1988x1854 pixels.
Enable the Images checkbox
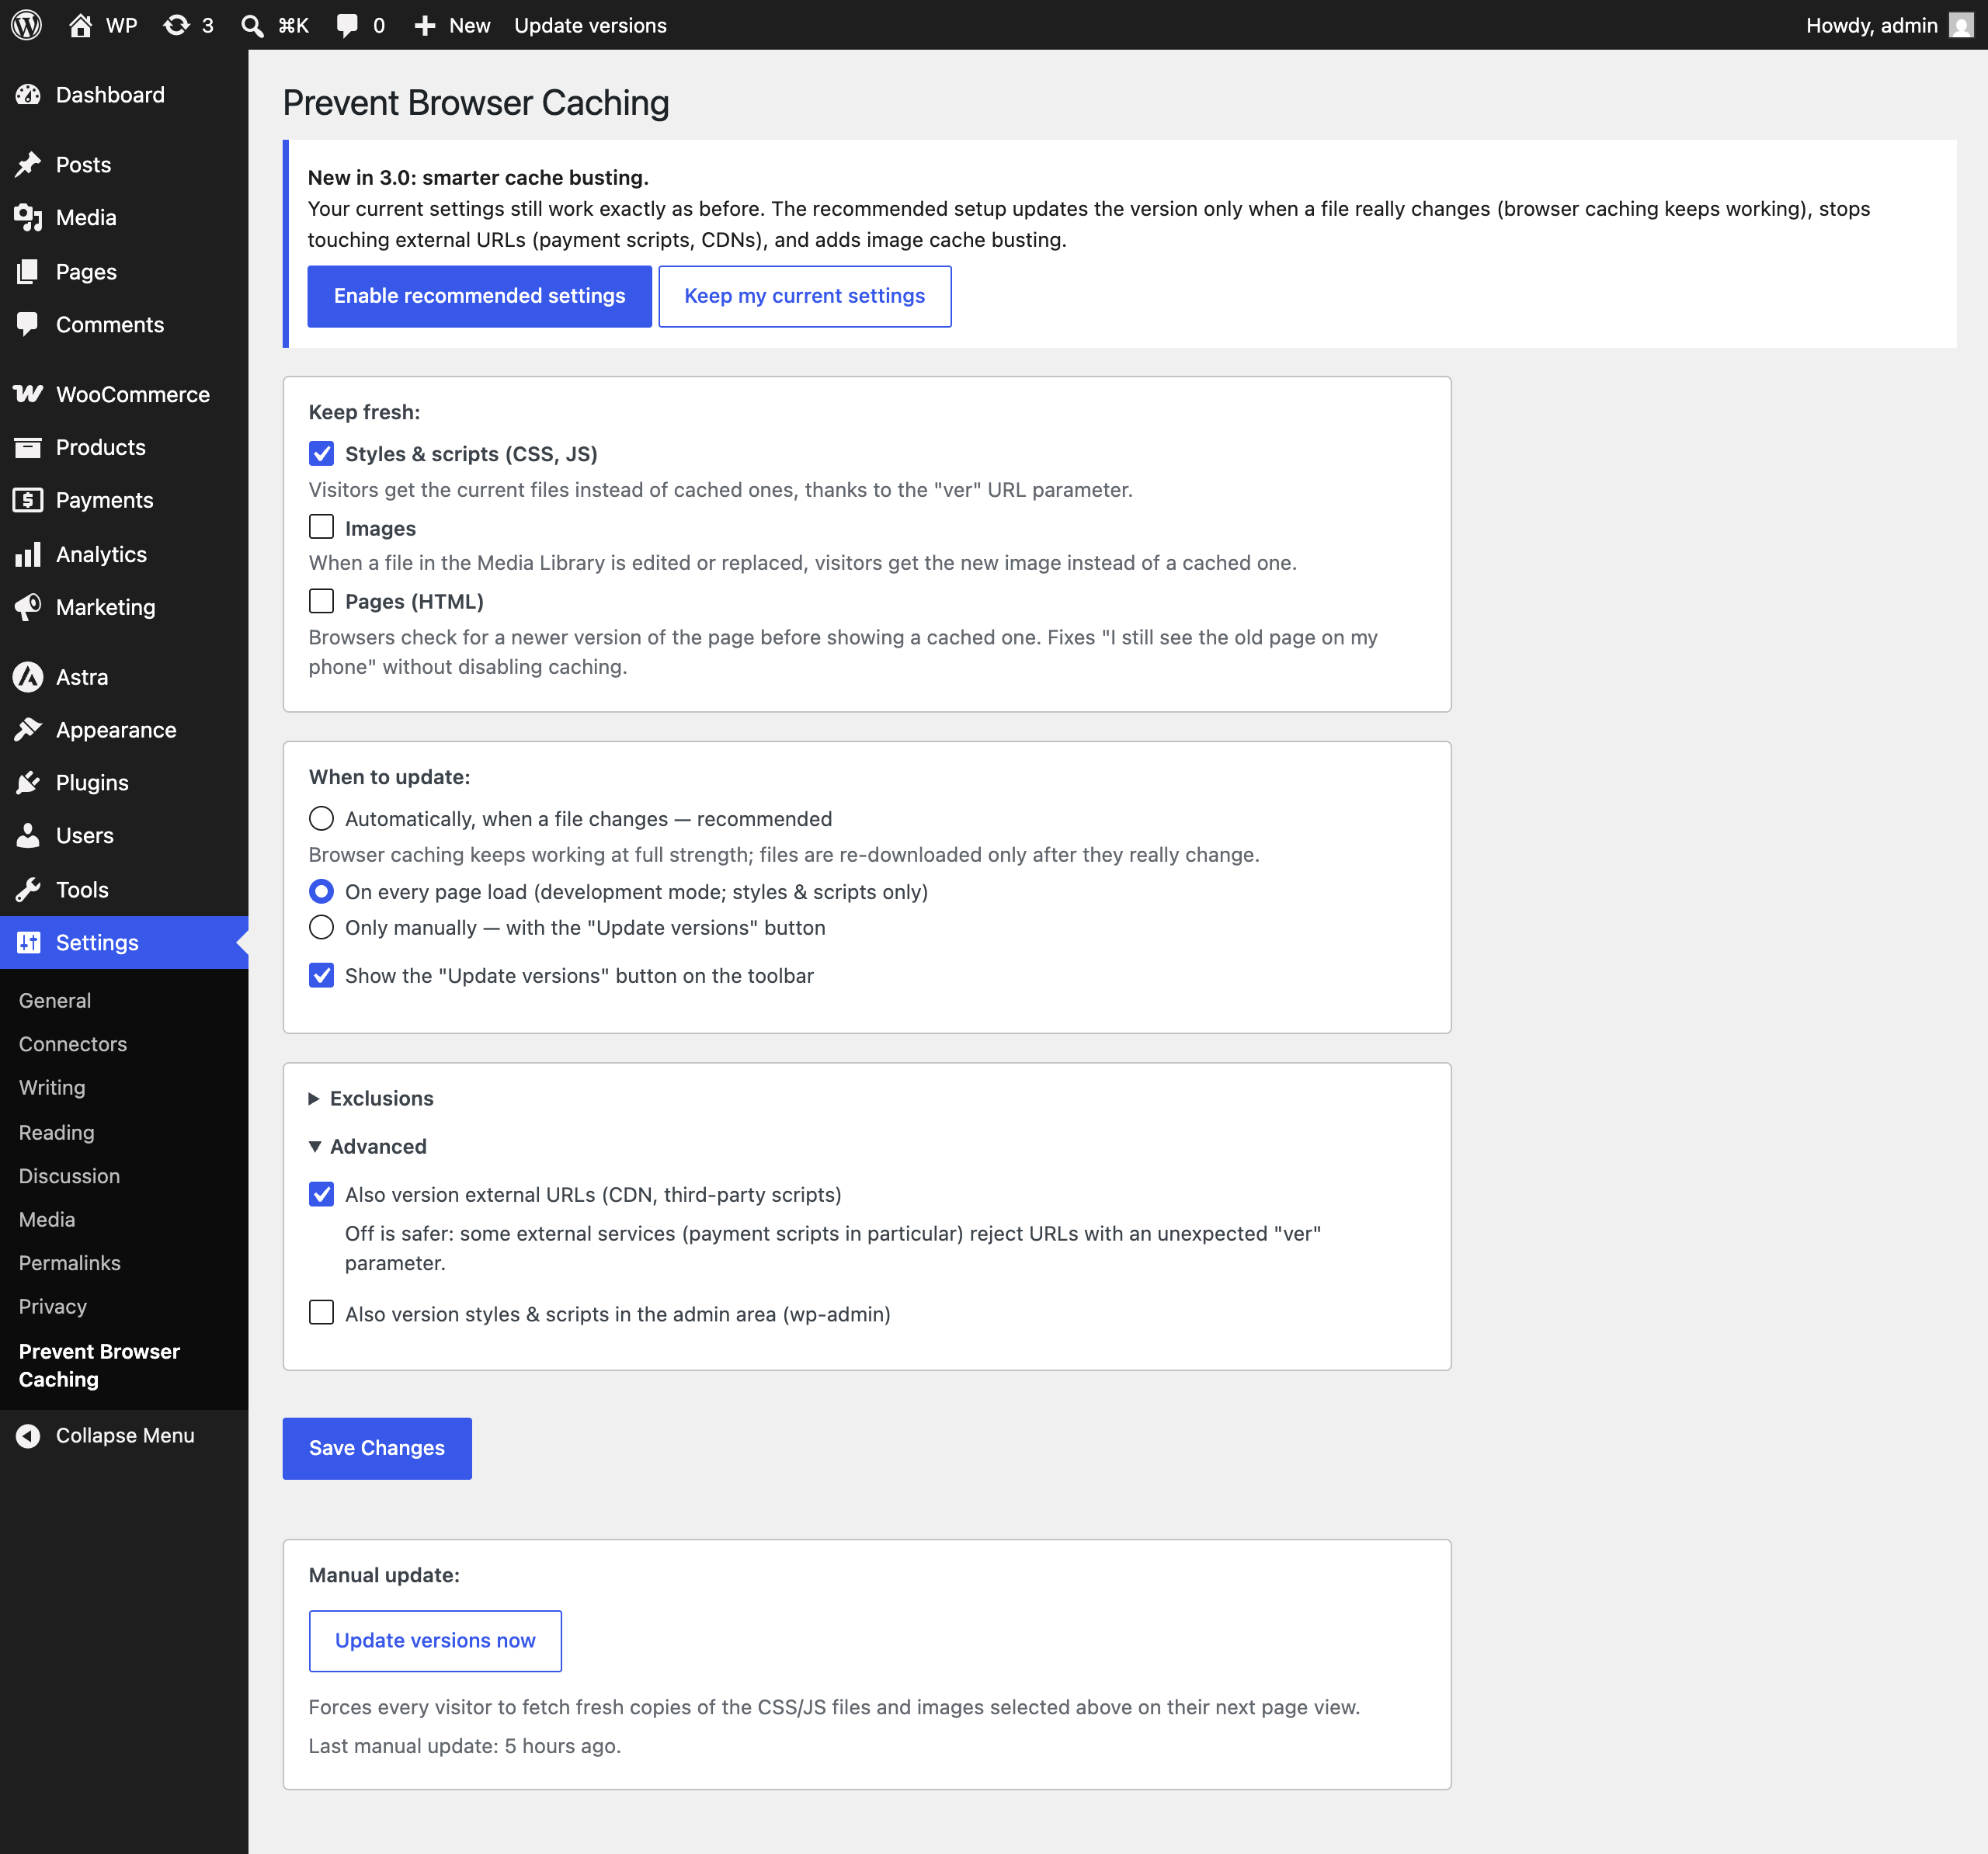click(x=321, y=527)
